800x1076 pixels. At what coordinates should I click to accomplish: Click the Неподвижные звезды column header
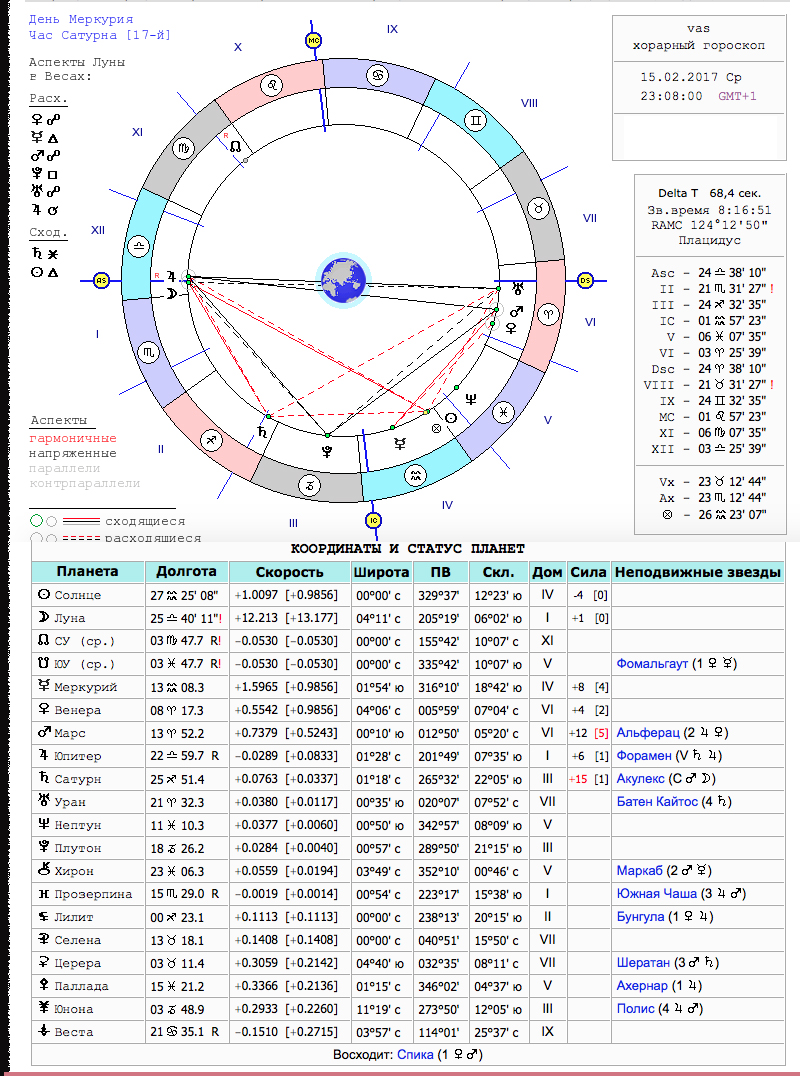tap(698, 572)
